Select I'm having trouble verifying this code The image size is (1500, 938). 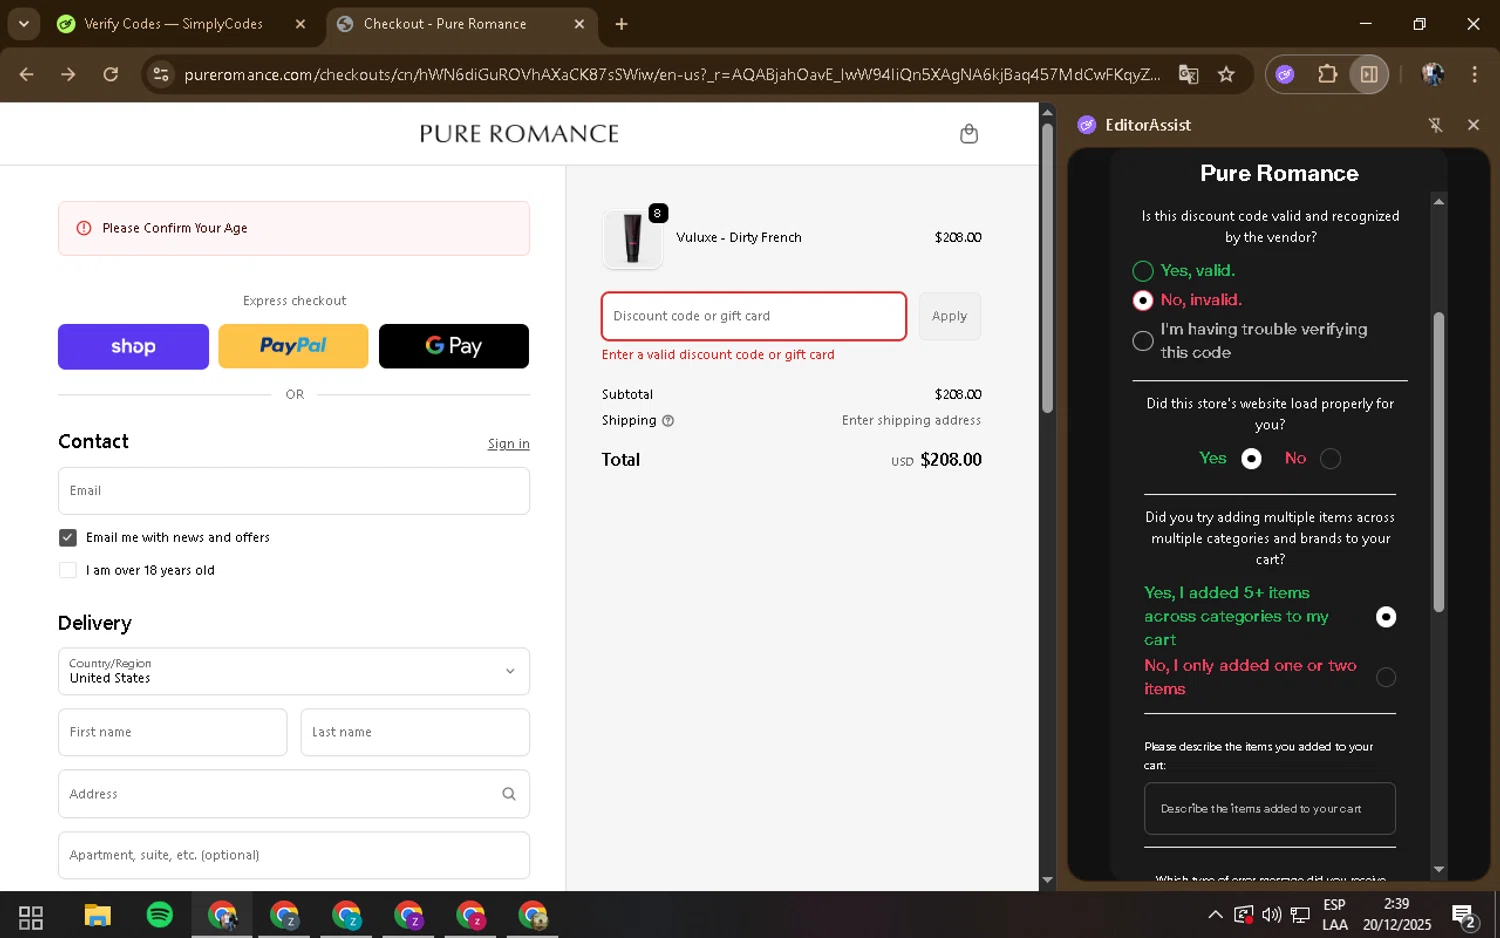coord(1143,341)
